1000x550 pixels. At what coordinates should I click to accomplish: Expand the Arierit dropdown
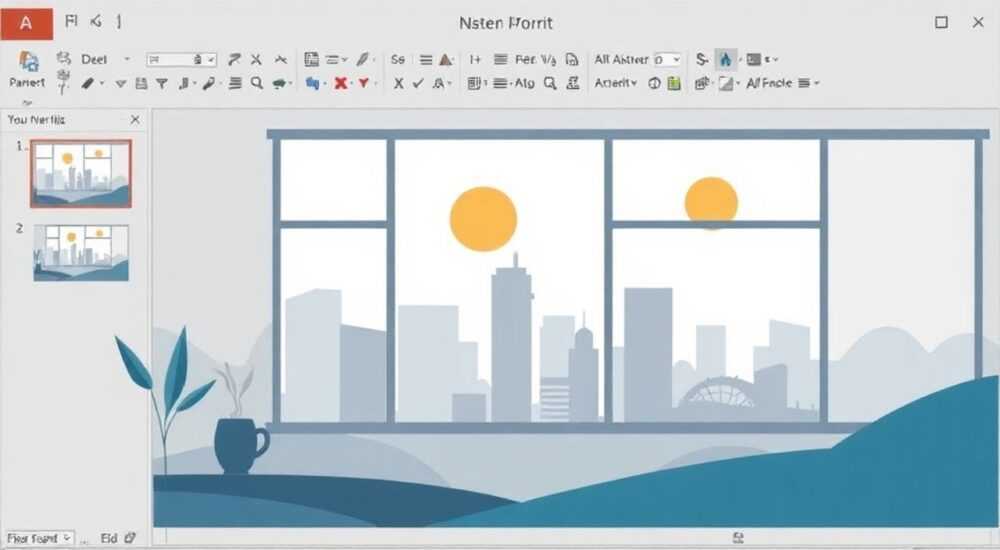click(x=615, y=83)
